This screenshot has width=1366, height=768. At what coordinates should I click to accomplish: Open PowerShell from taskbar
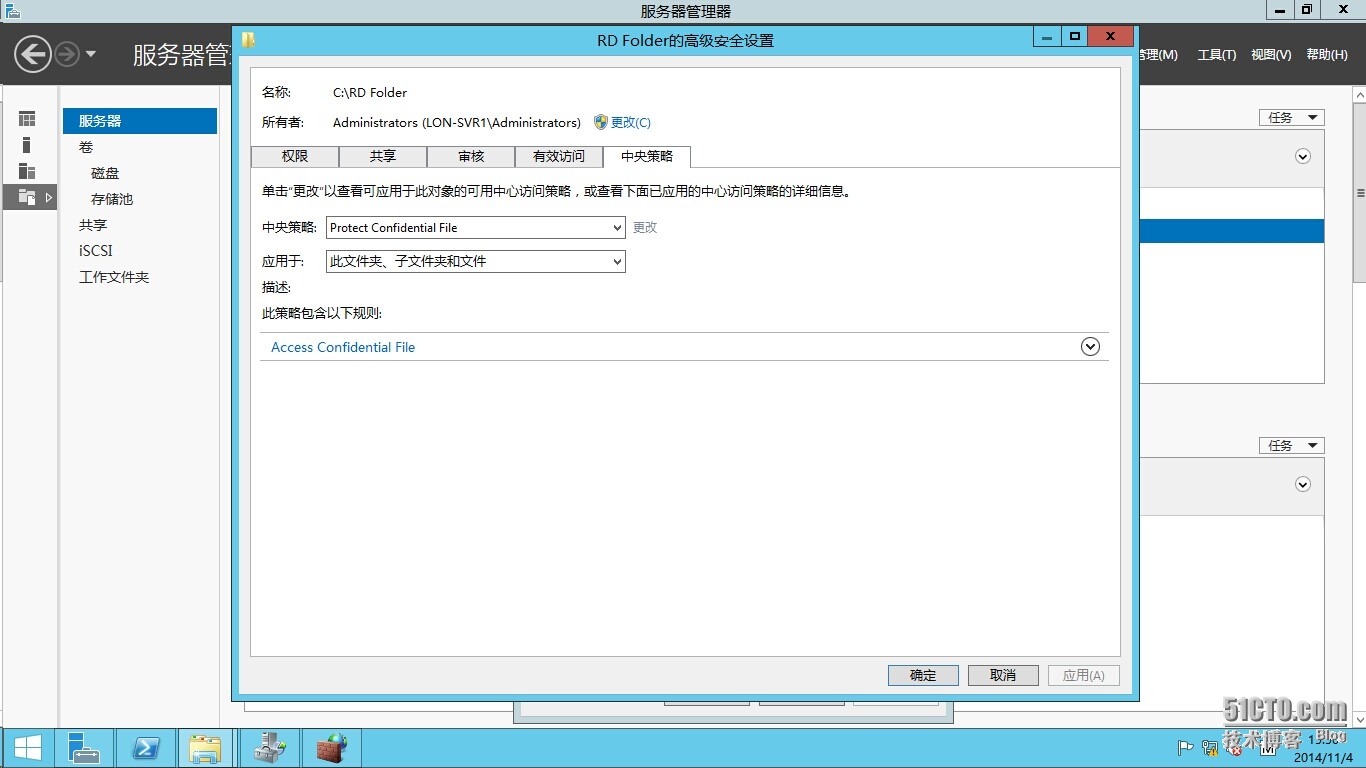click(146, 748)
